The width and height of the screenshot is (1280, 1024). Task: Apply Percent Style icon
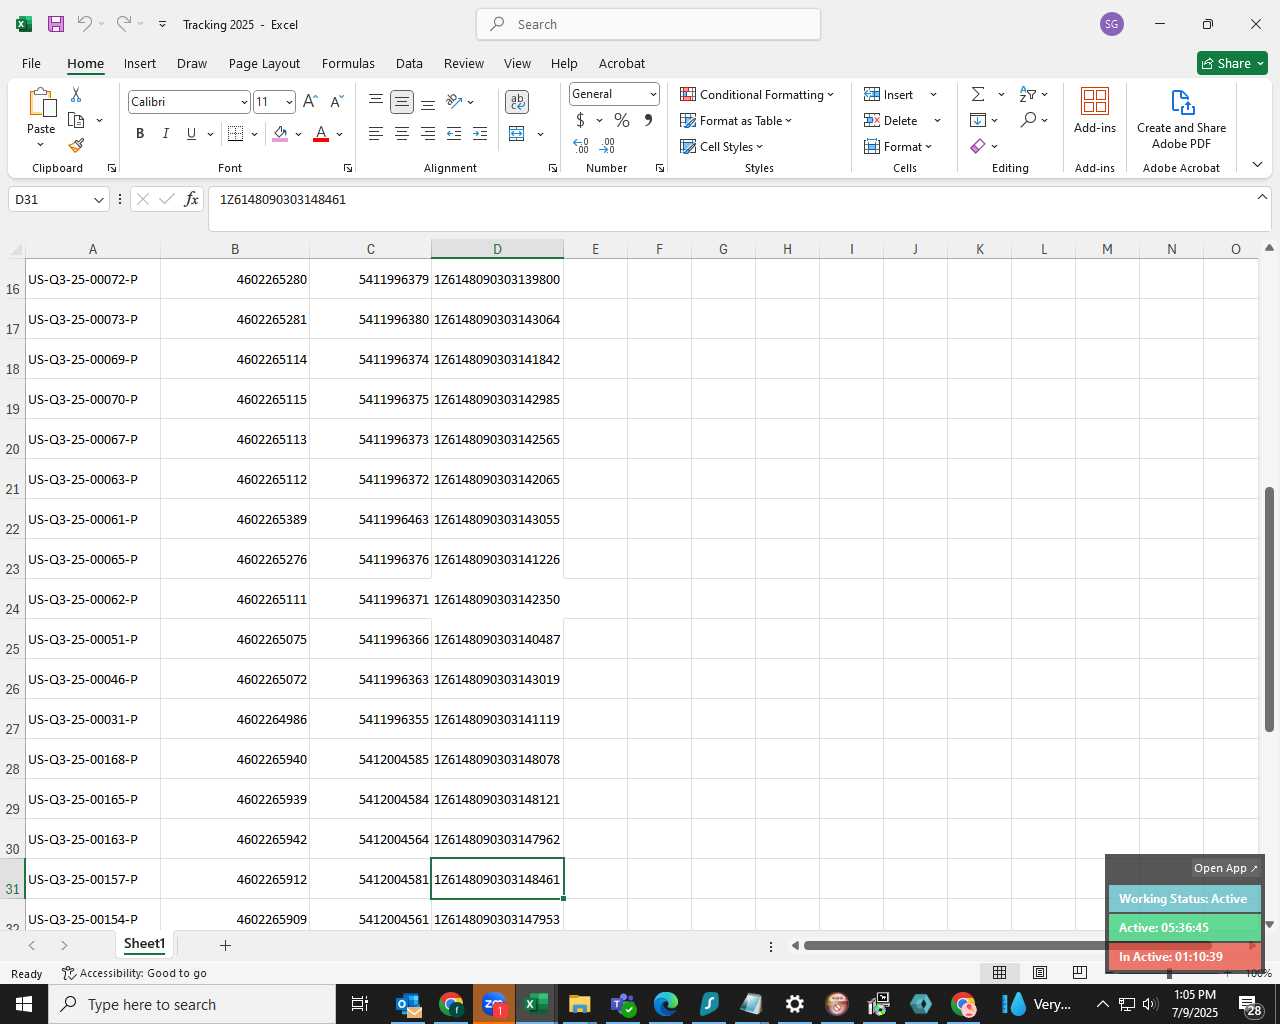tap(622, 120)
